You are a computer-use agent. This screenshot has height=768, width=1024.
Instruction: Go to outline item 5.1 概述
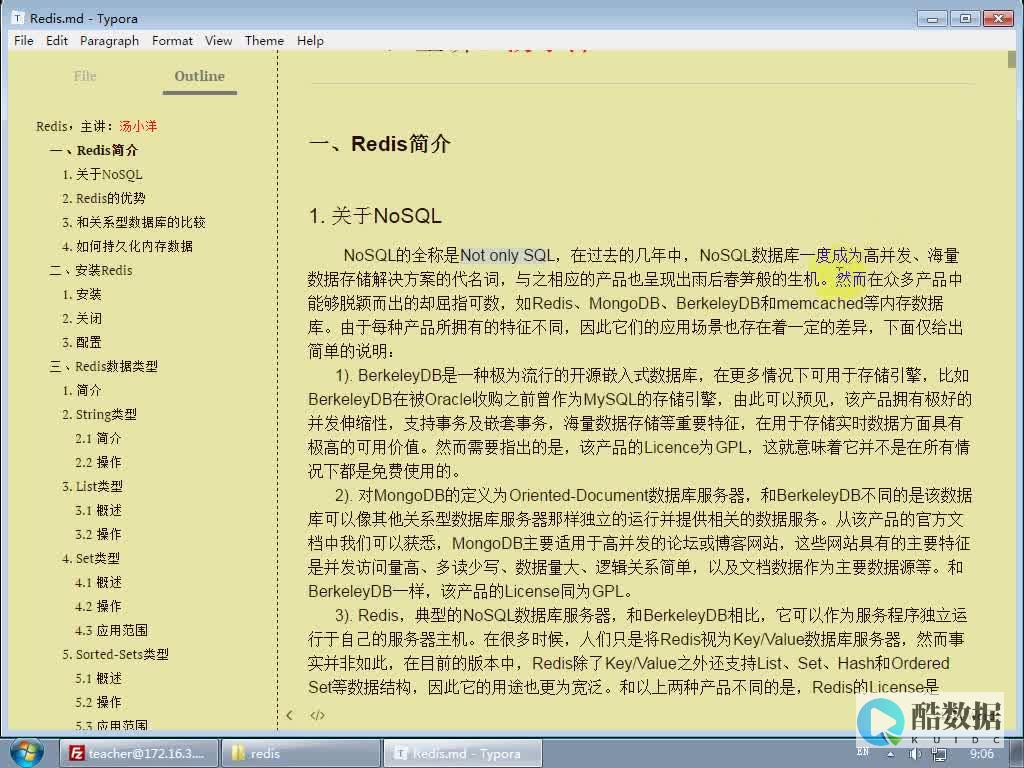[99, 679]
